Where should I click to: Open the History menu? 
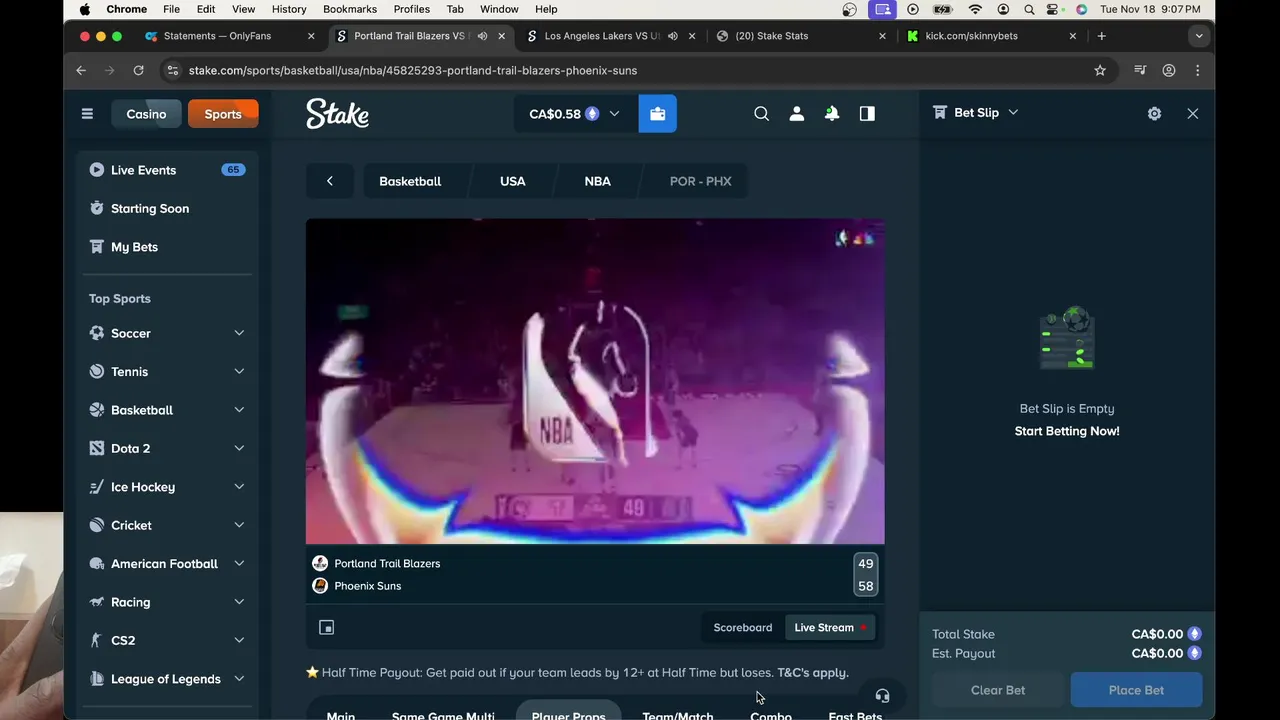coord(289,9)
